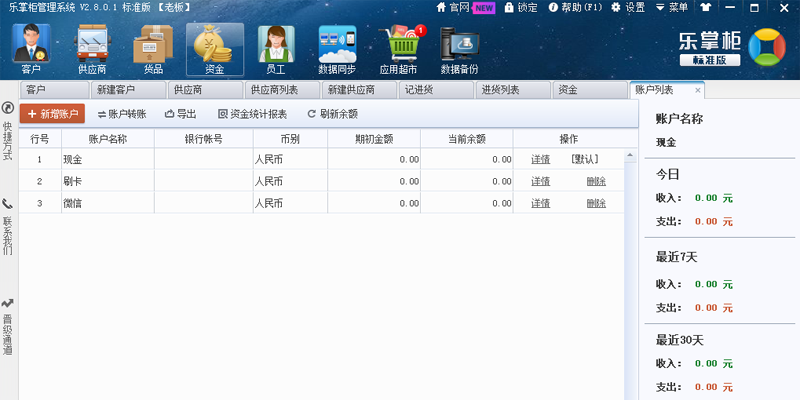Open 设置 gear settings
Image resolution: width=800 pixels, height=400 pixels.
pyautogui.click(x=628, y=7)
